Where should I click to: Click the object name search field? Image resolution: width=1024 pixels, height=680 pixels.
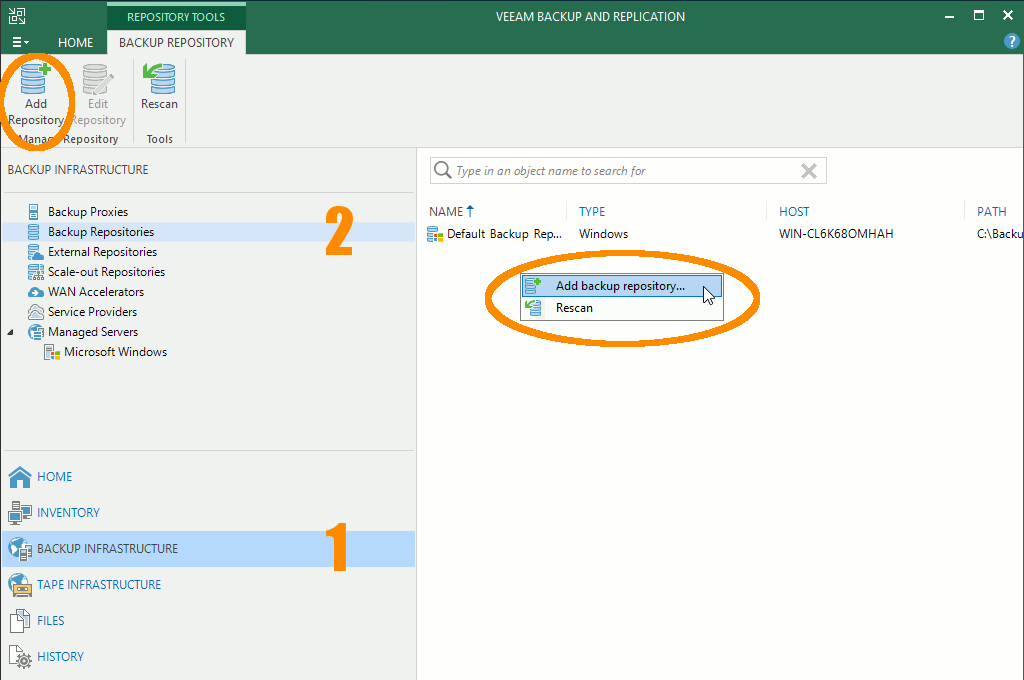[620, 171]
